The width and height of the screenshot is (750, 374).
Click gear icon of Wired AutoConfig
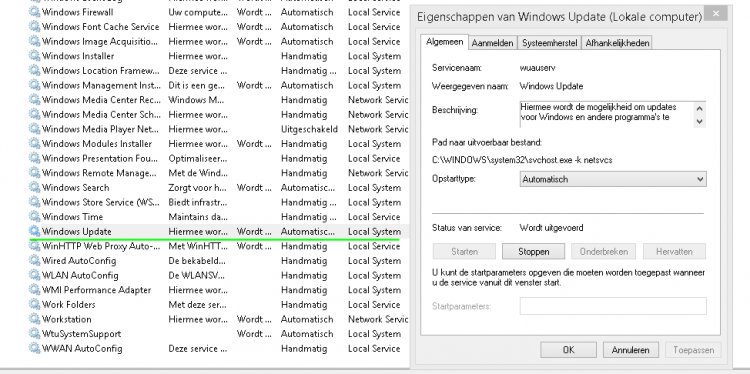(34, 261)
